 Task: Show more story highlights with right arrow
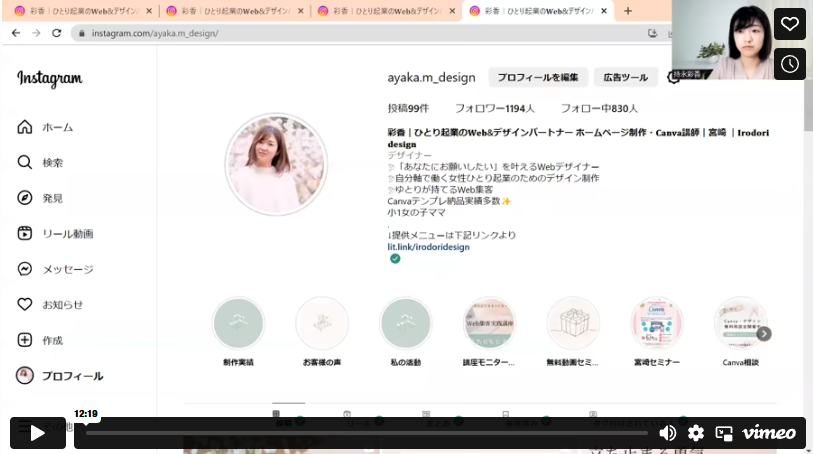click(763, 334)
